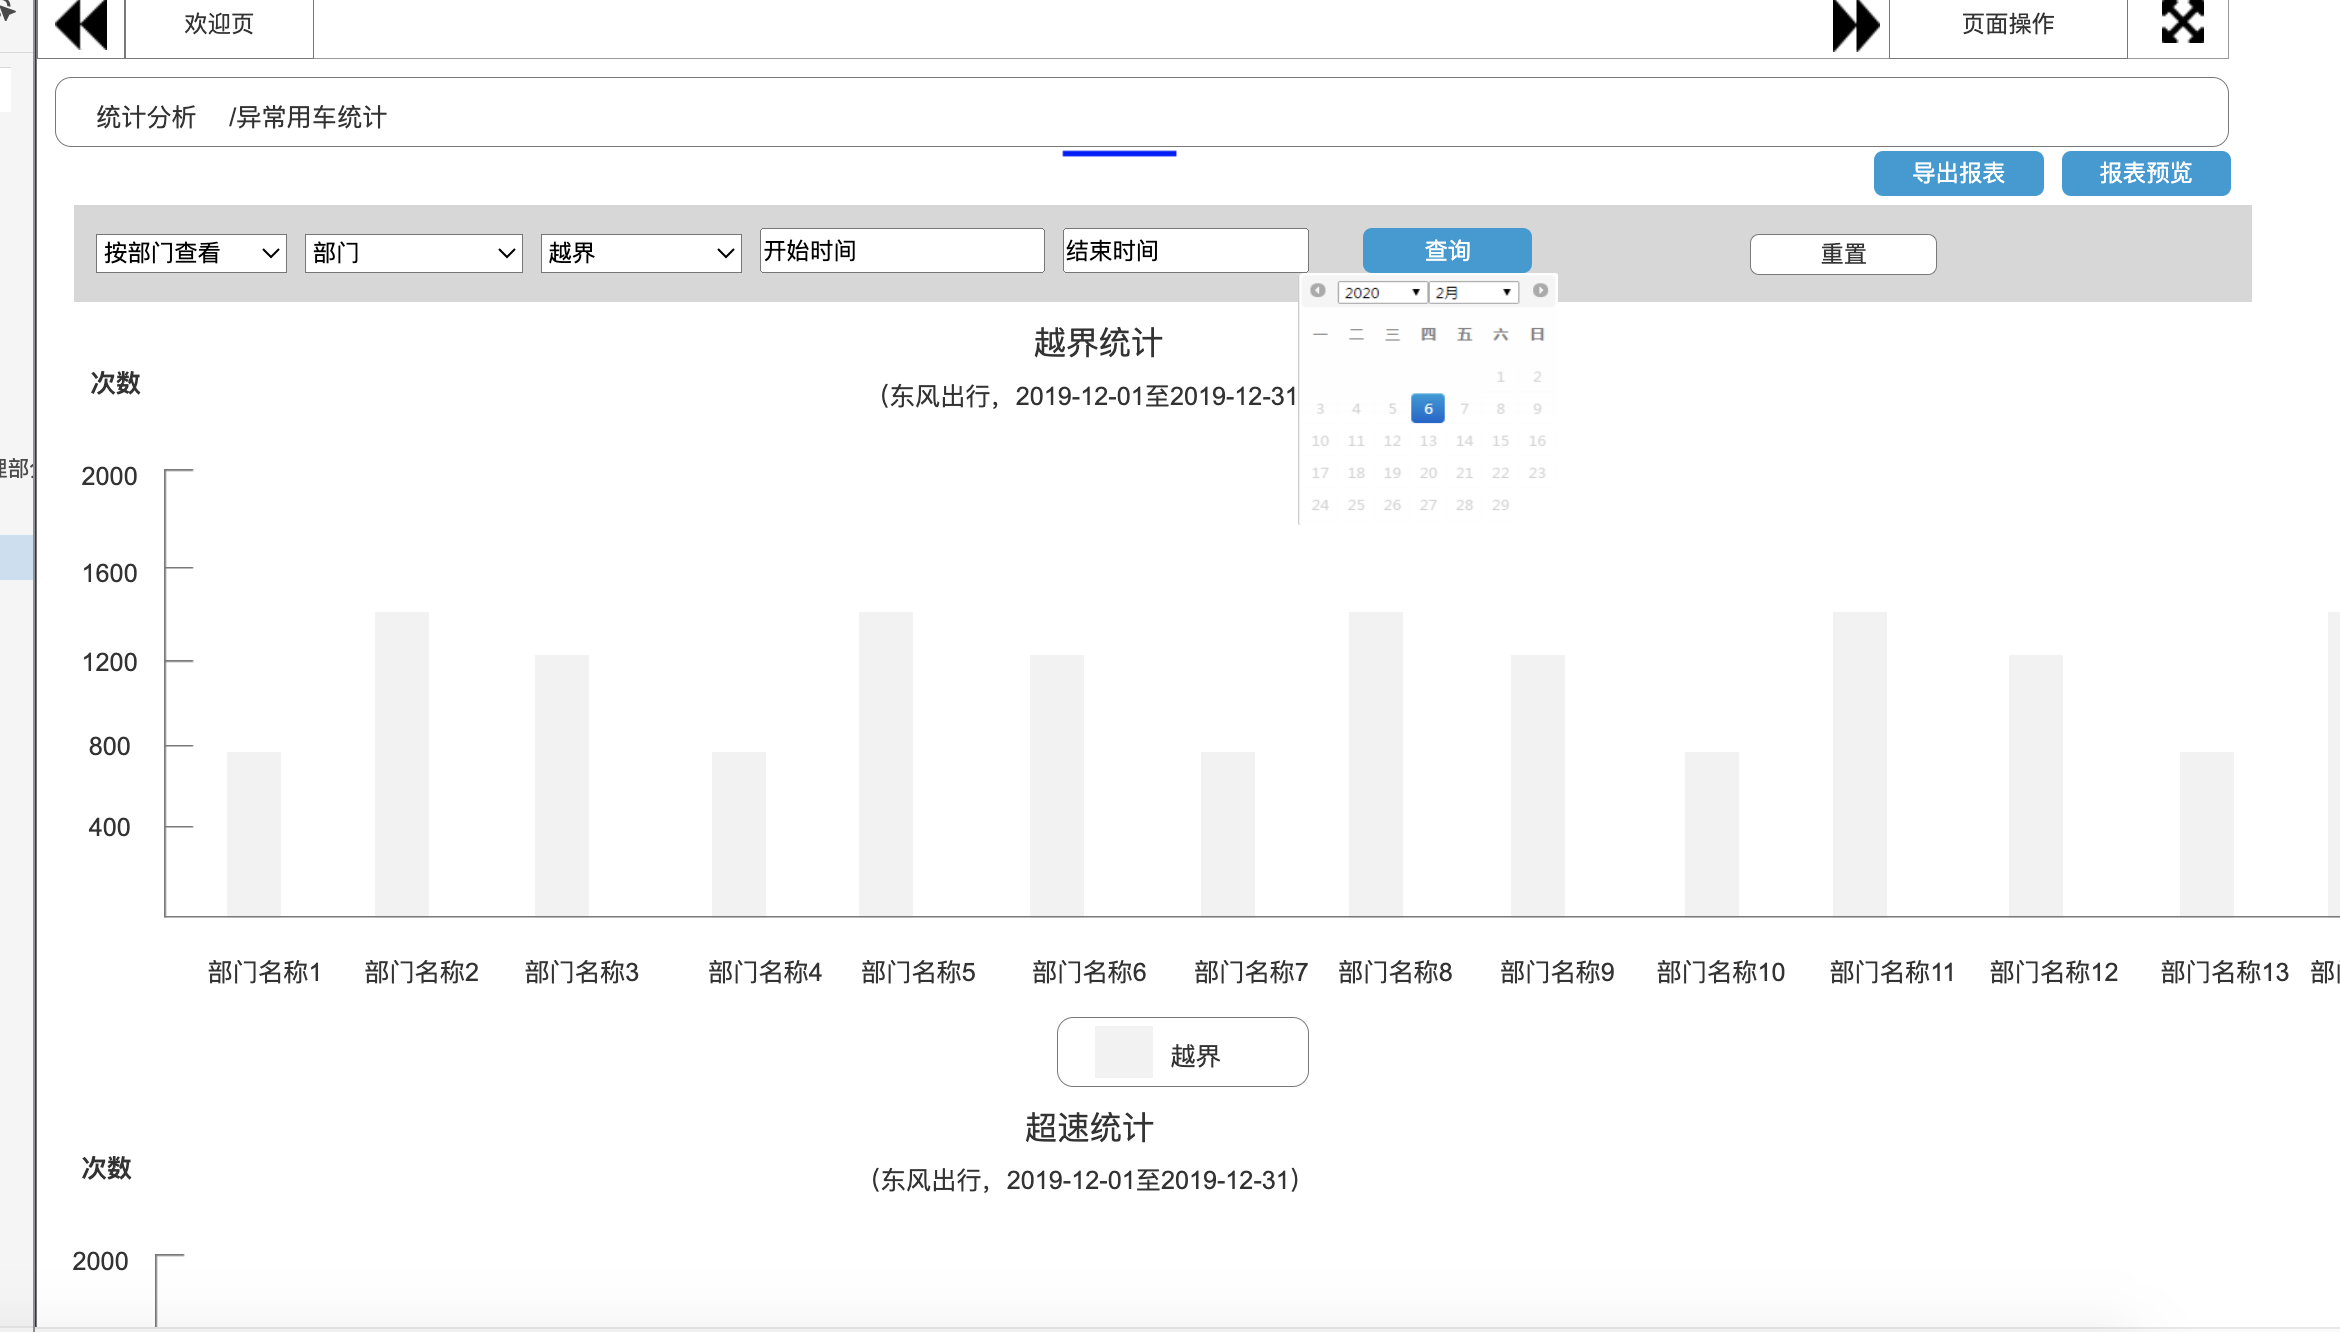Screen dimensions: 2340x1332
Task: Click date 6 in February 2020 calendar
Action: click(x=1429, y=408)
